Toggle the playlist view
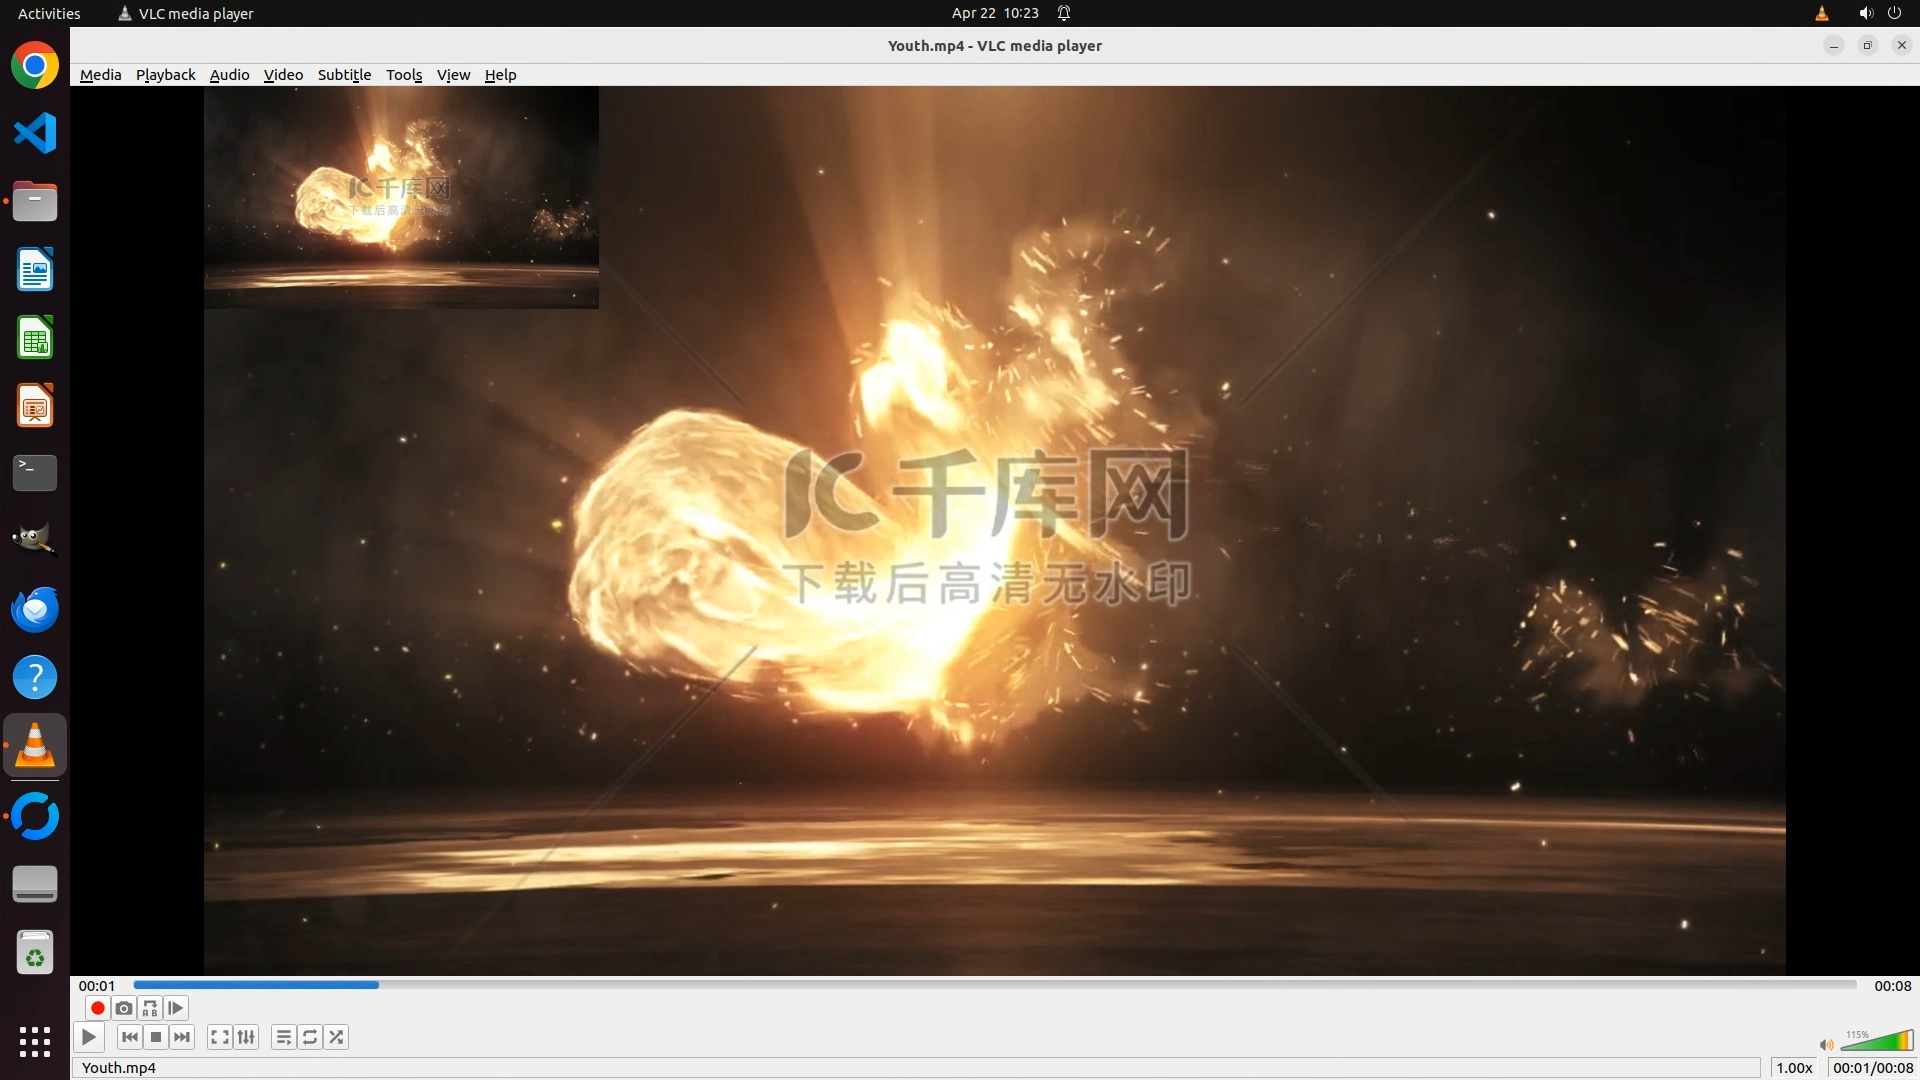Viewport: 1920px width, 1080px height. [284, 1037]
